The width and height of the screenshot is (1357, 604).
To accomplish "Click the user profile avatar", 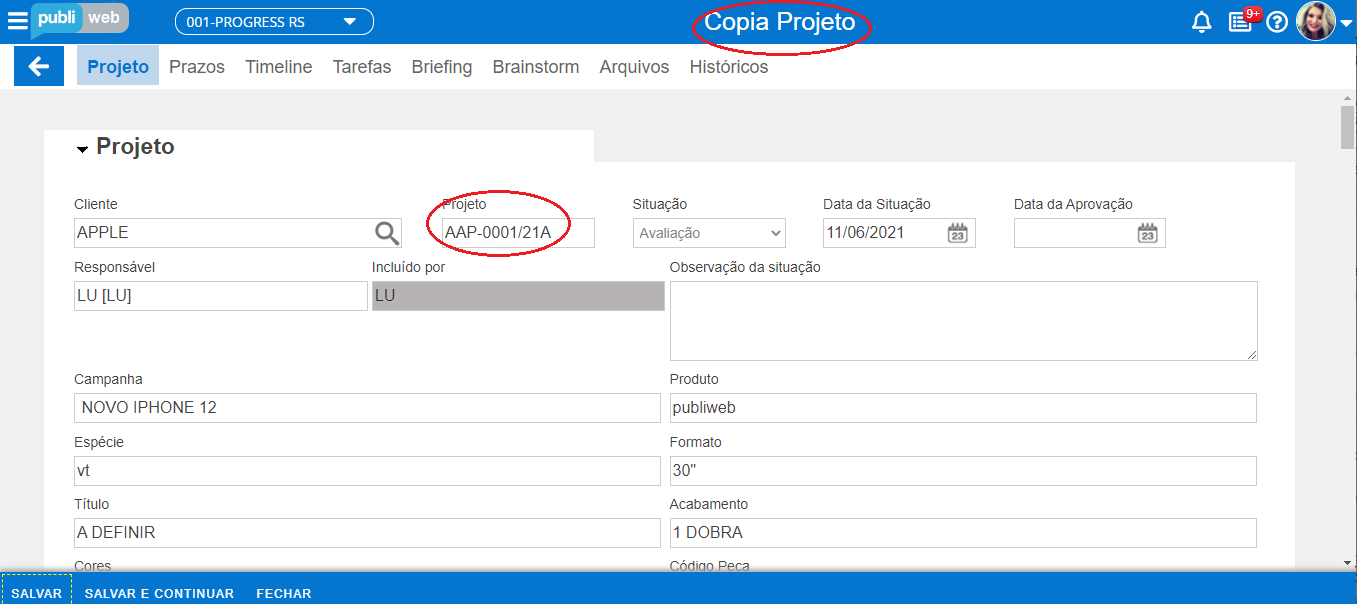I will click(1315, 21).
